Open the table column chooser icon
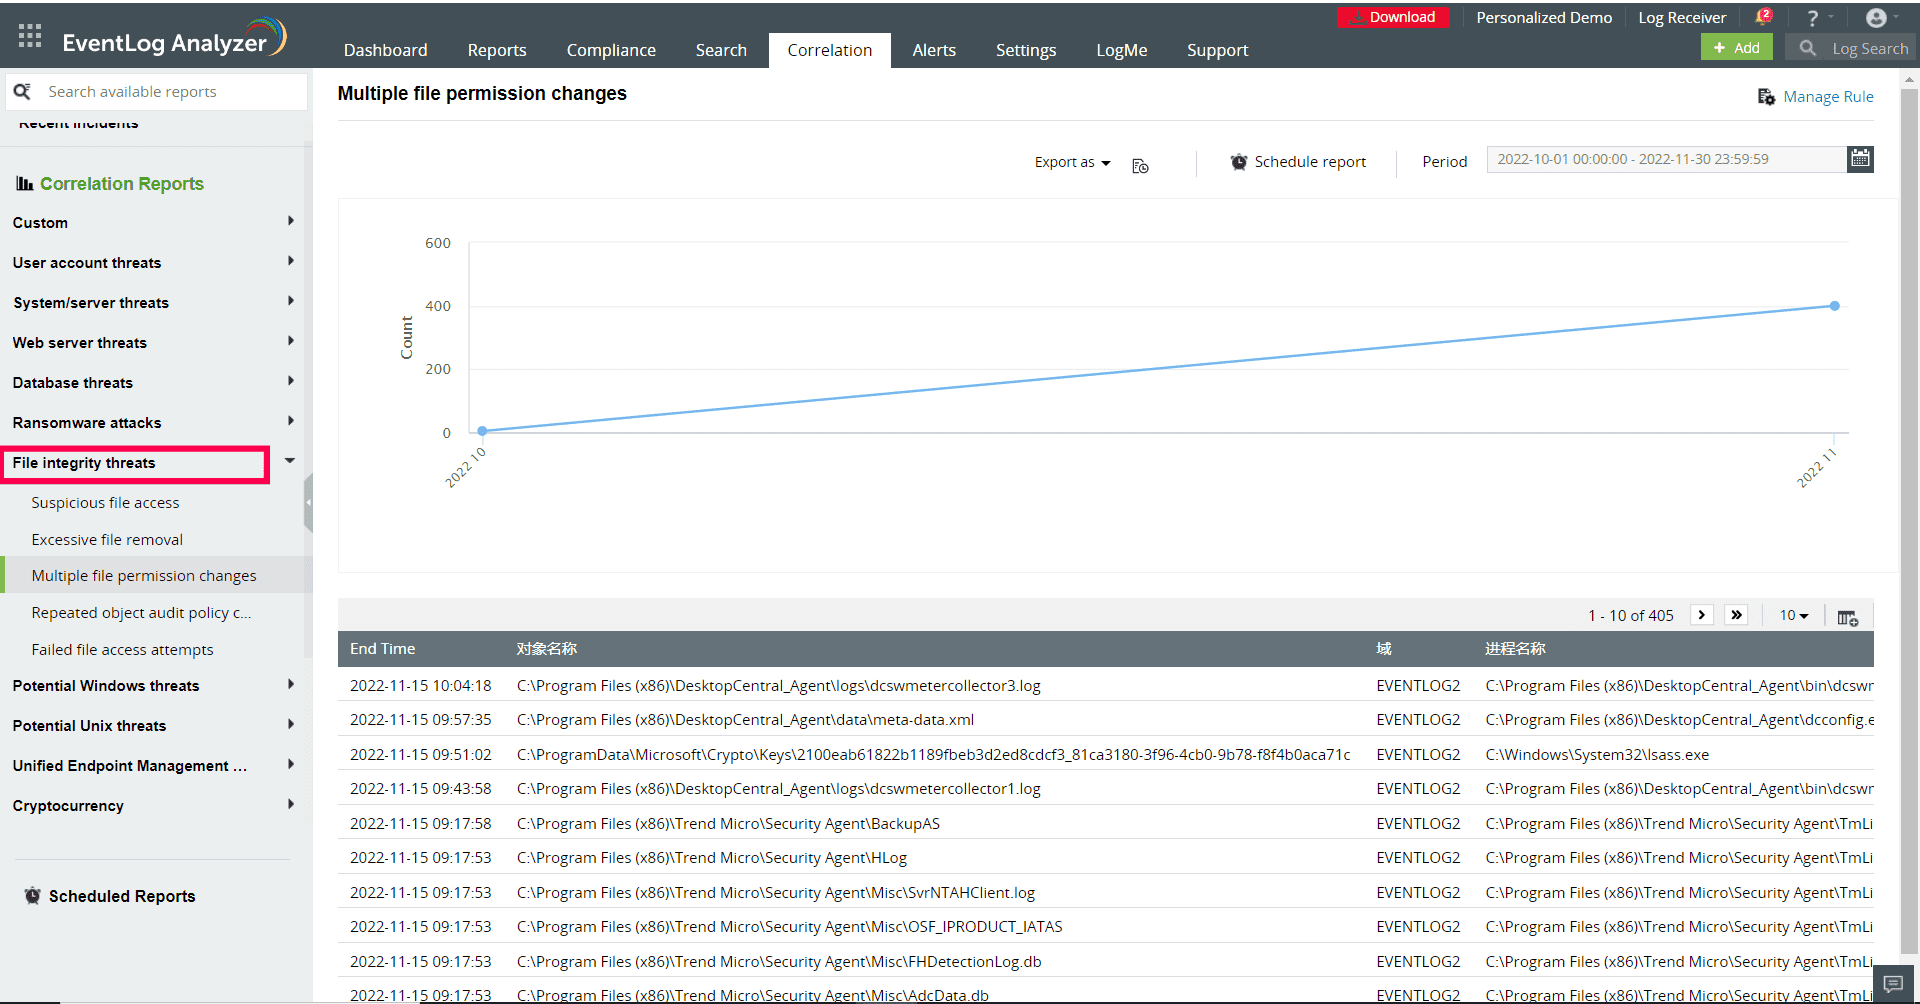1920x1004 pixels. point(1847,617)
